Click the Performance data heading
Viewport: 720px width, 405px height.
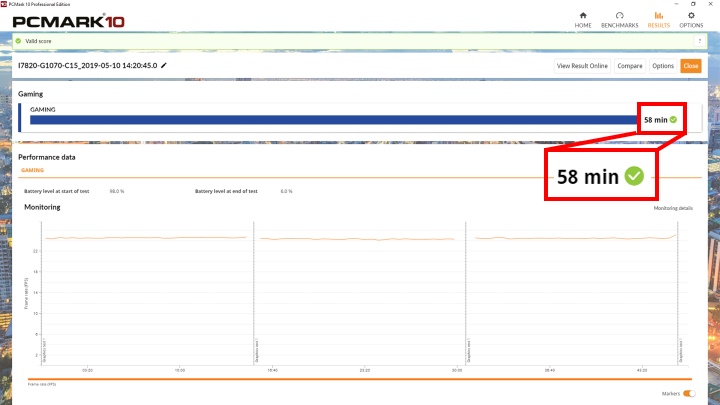(46, 157)
